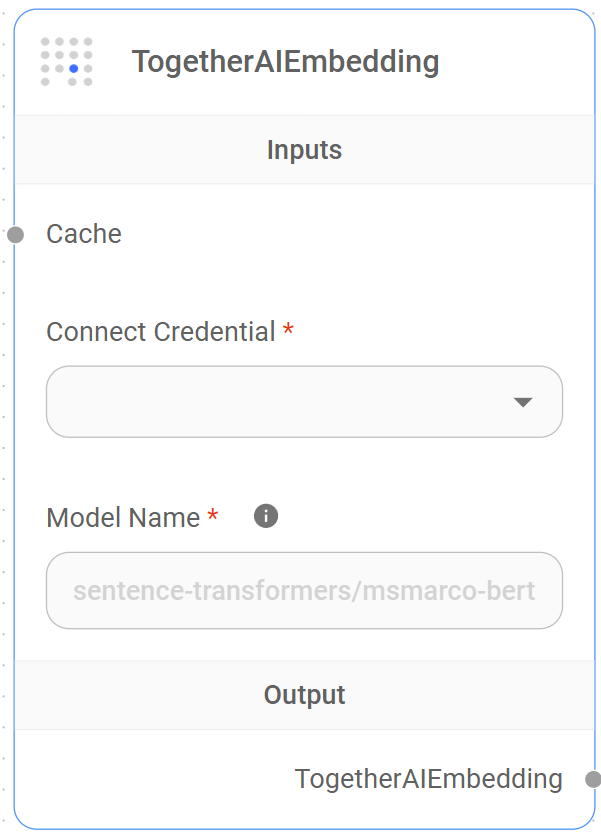Click the Cache input label
Image resolution: width=601 pixels, height=838 pixels.
pyautogui.click(x=83, y=234)
